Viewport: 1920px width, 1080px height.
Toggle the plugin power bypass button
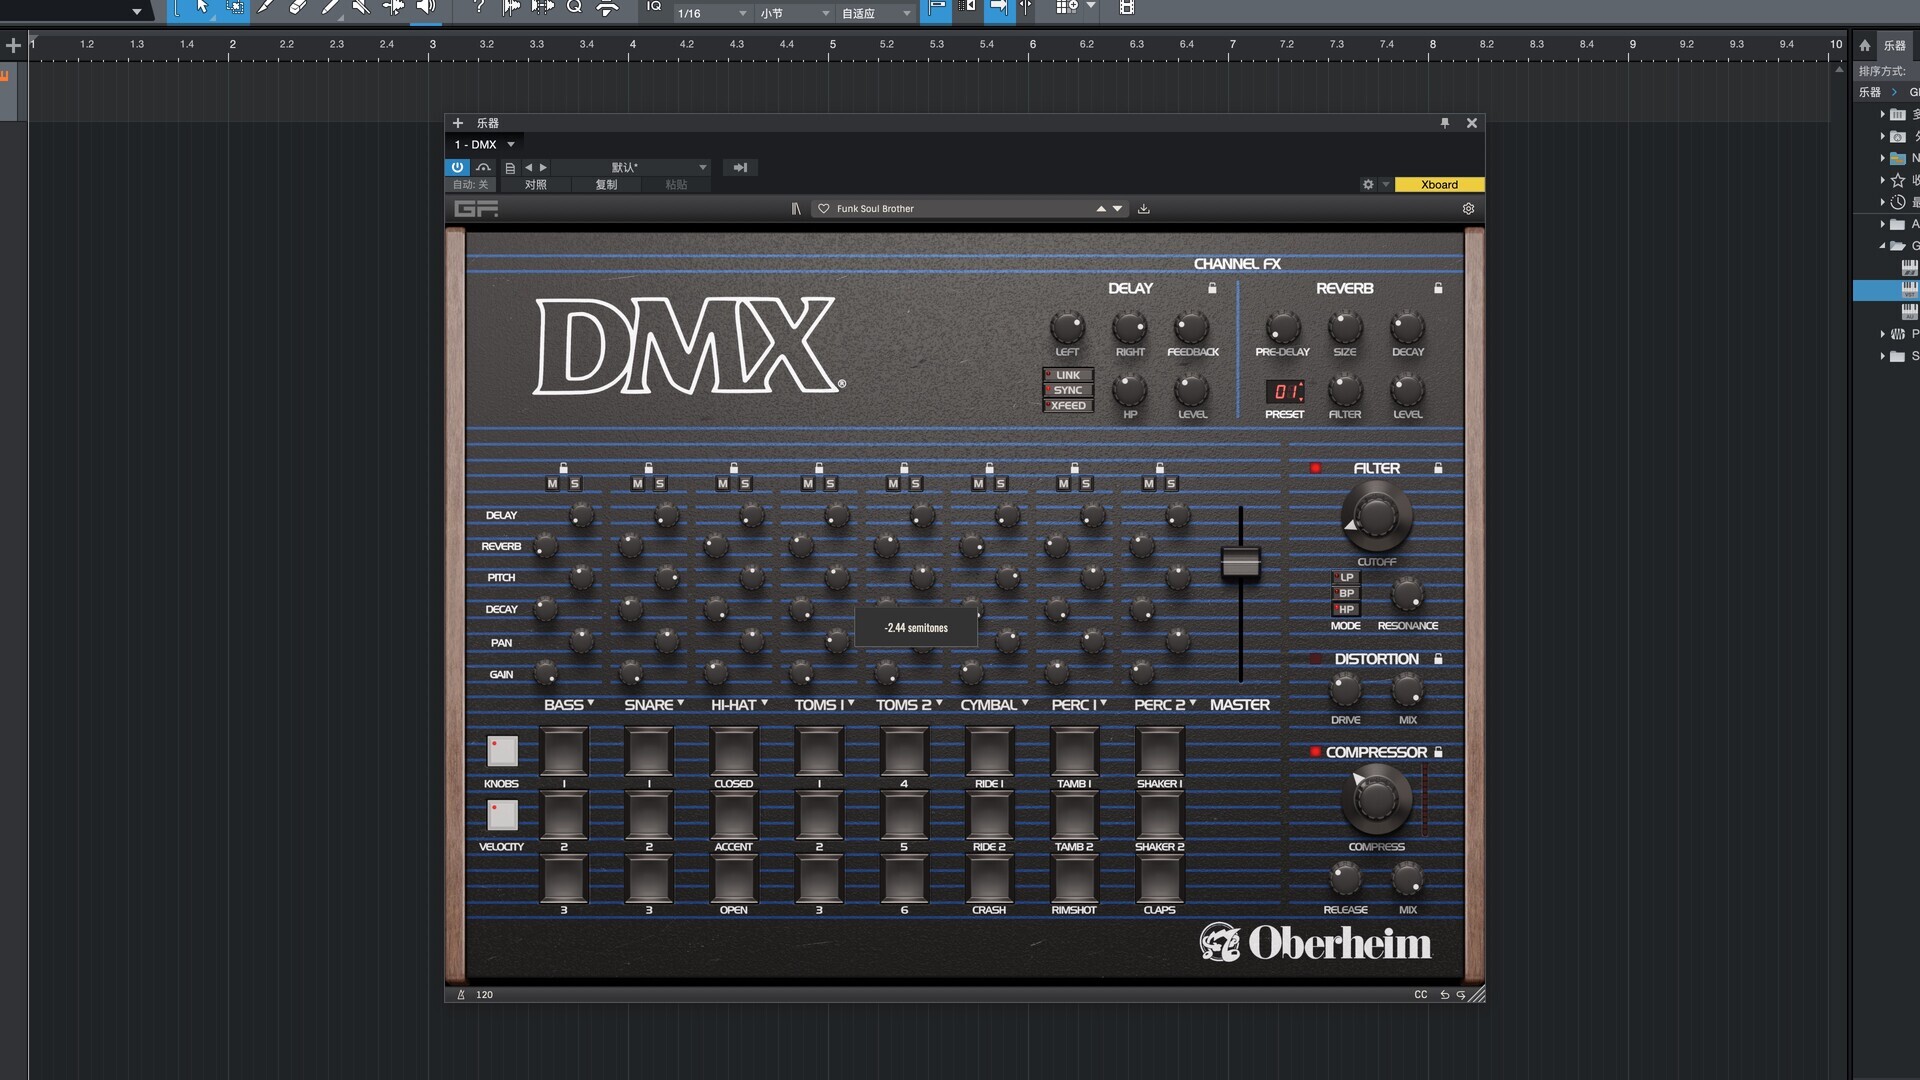pyautogui.click(x=457, y=167)
